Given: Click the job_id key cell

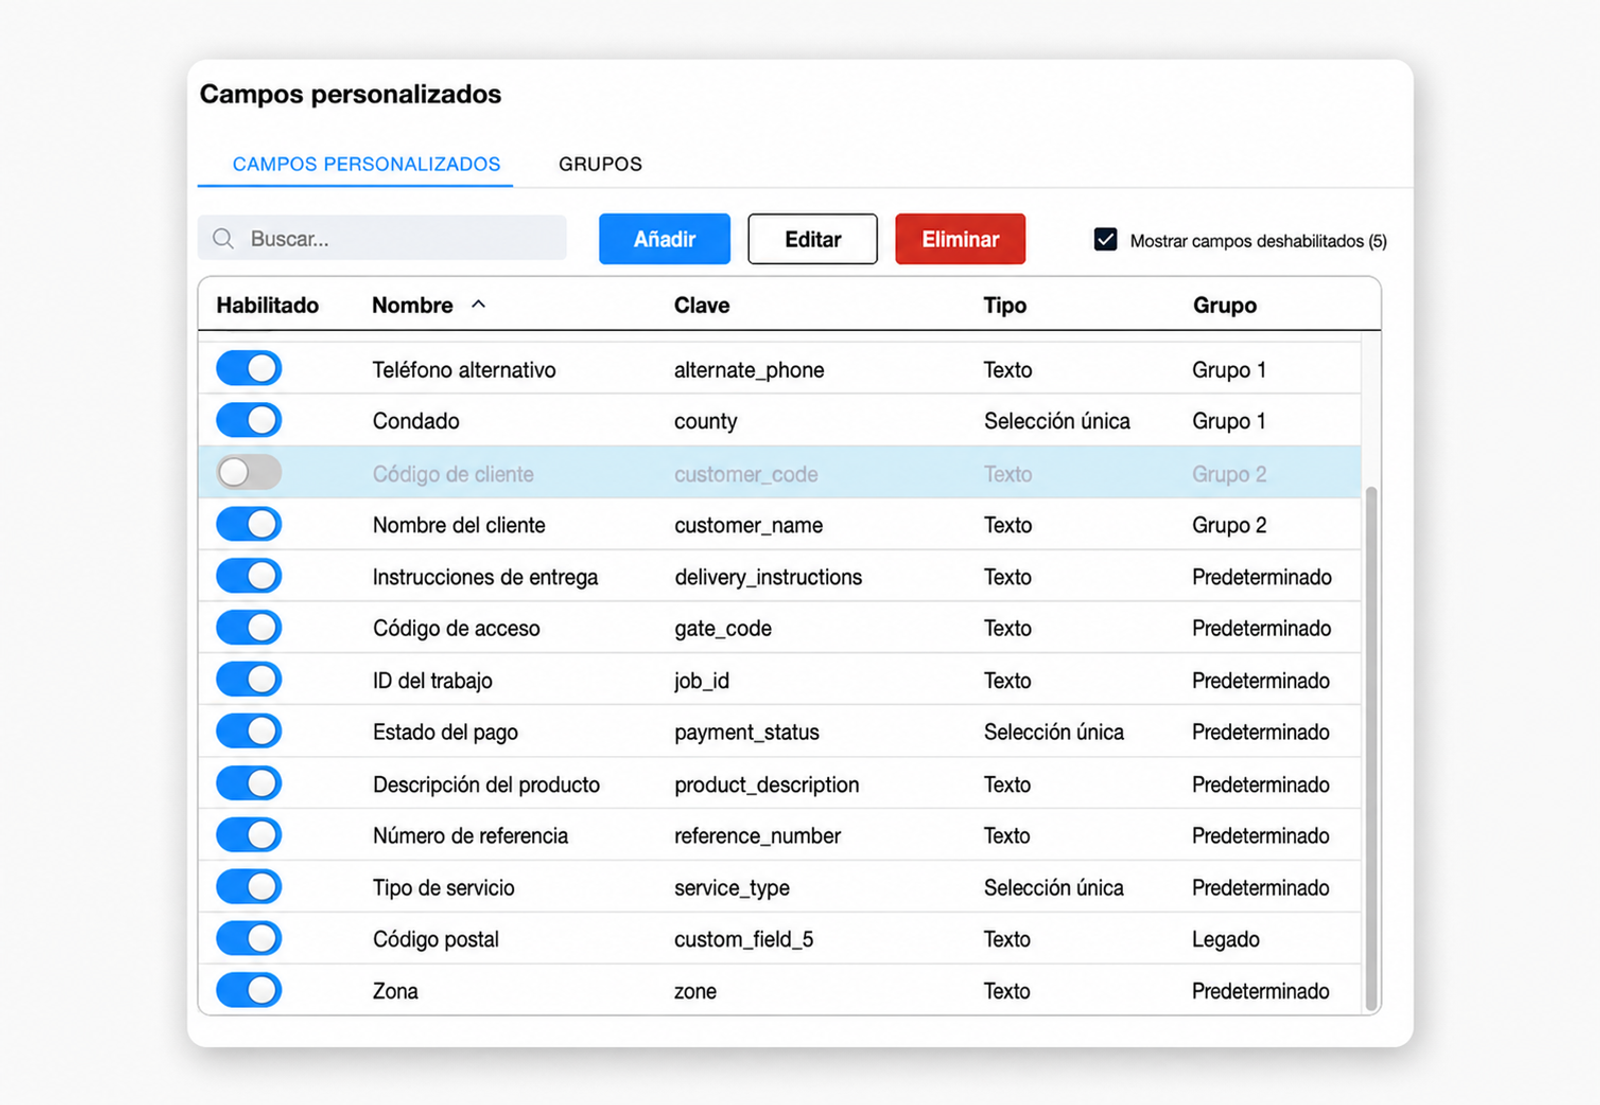Looking at the screenshot, I should click(x=701, y=681).
